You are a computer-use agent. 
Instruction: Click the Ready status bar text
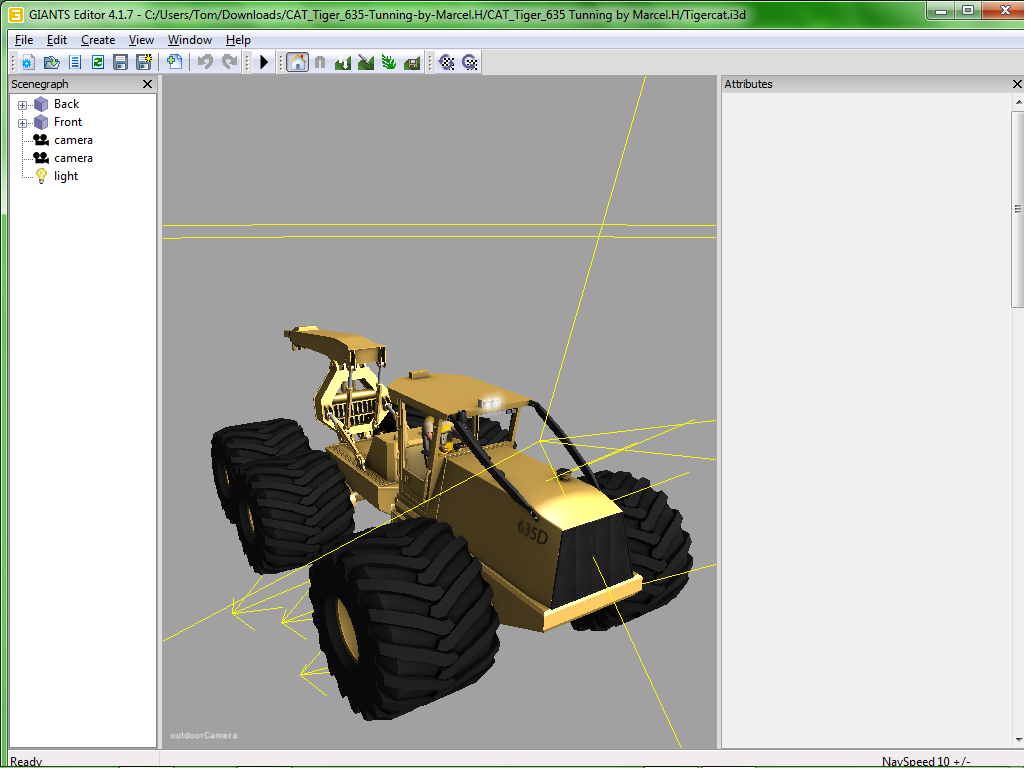pos(26,763)
